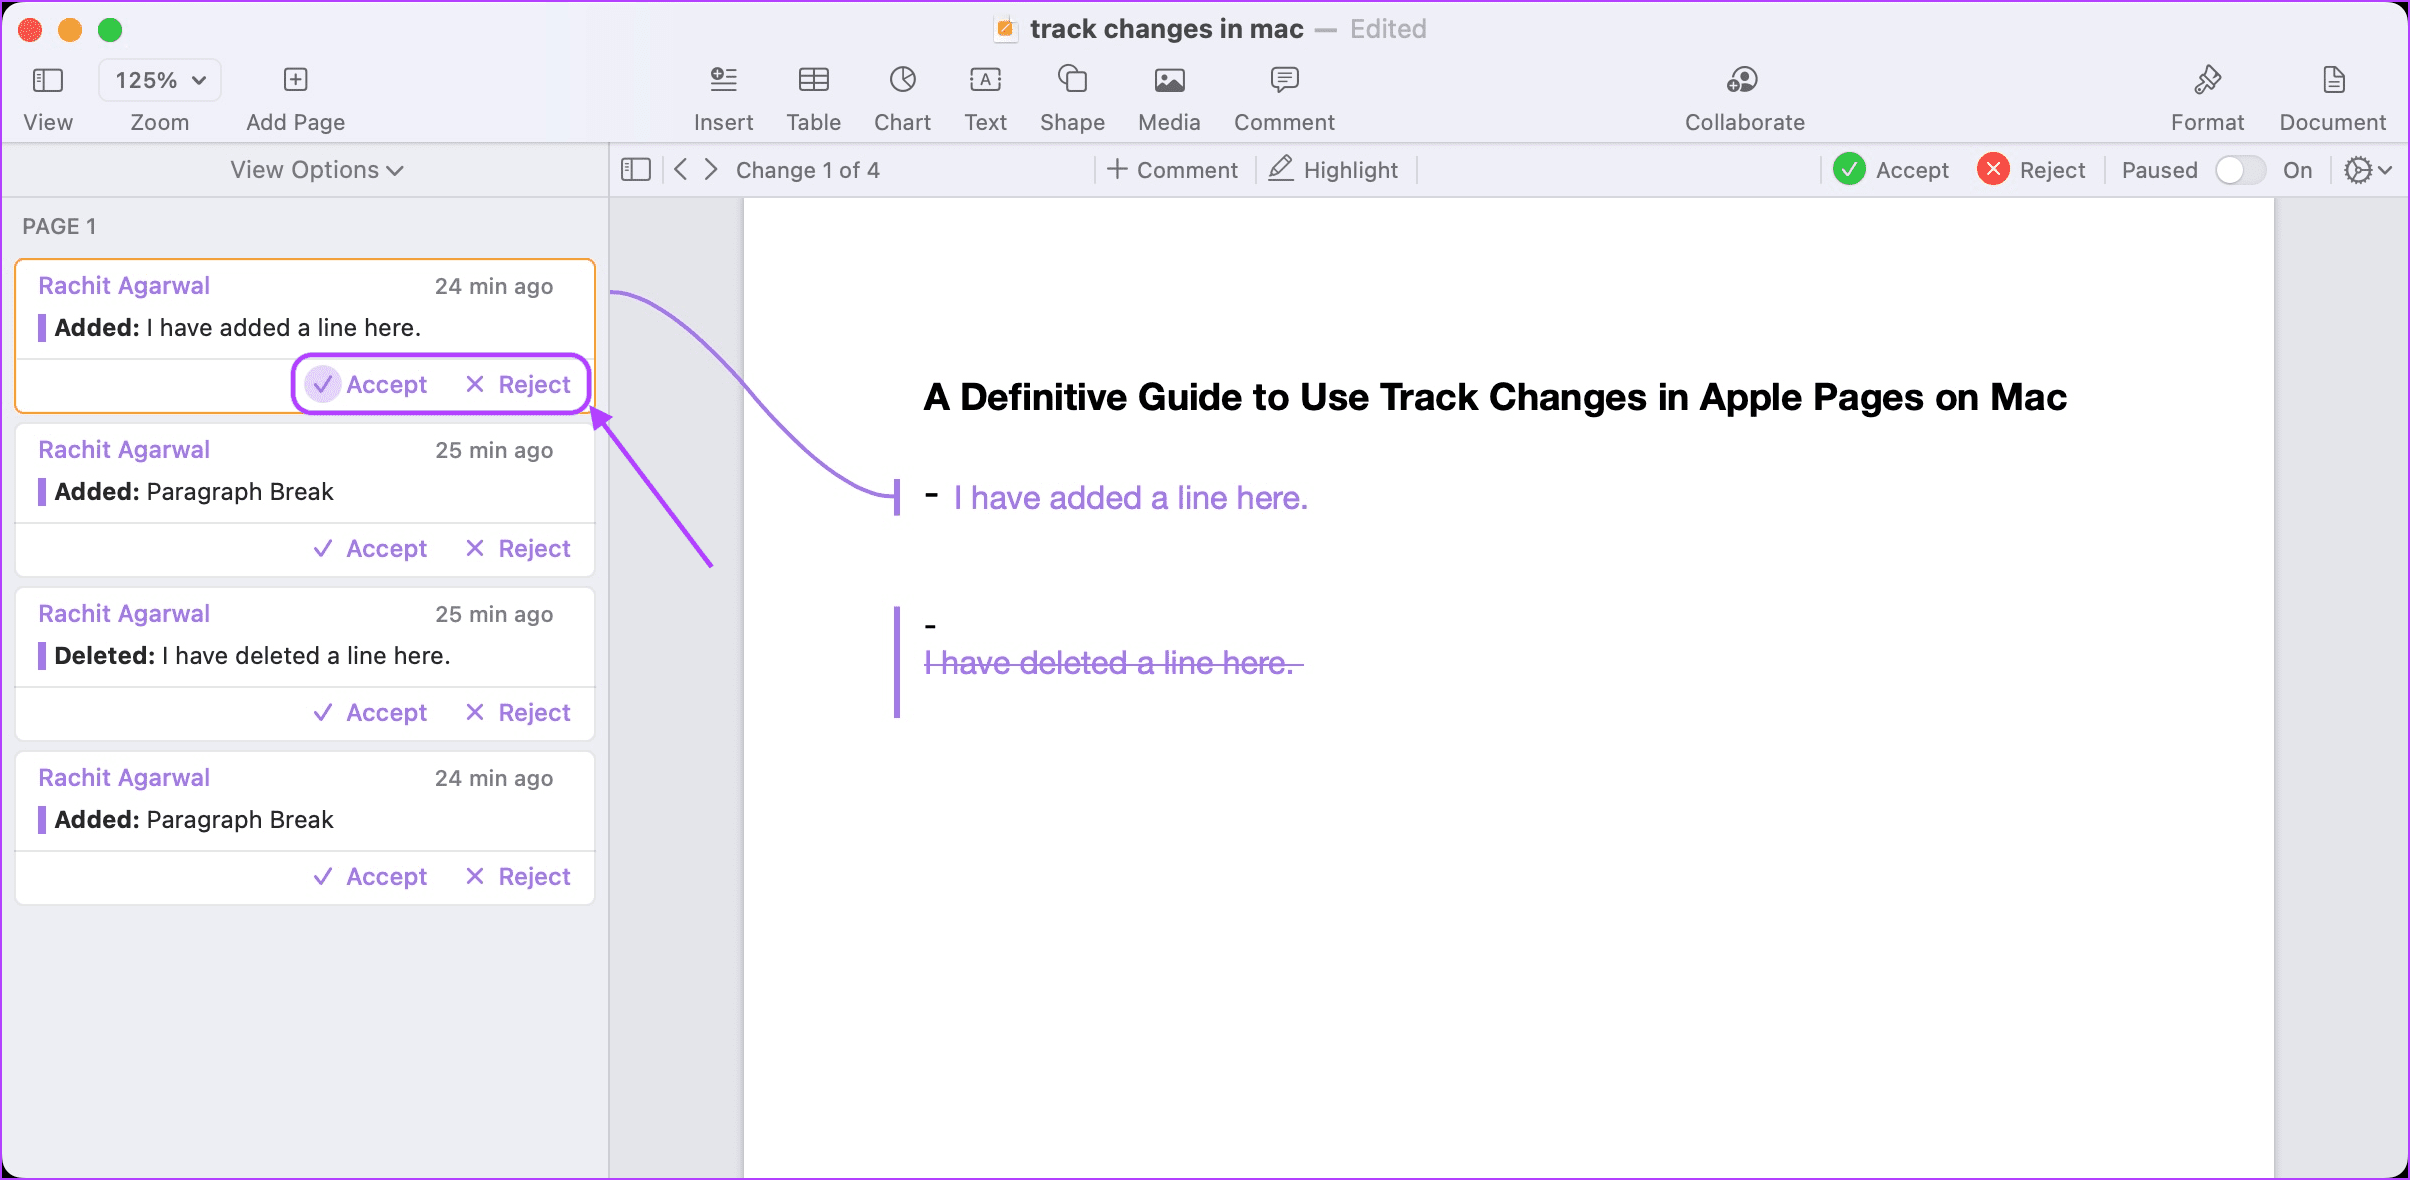2410x1180 pixels.
Task: Reject the 'I have added a line here' change
Action: pyautogui.click(x=518, y=385)
